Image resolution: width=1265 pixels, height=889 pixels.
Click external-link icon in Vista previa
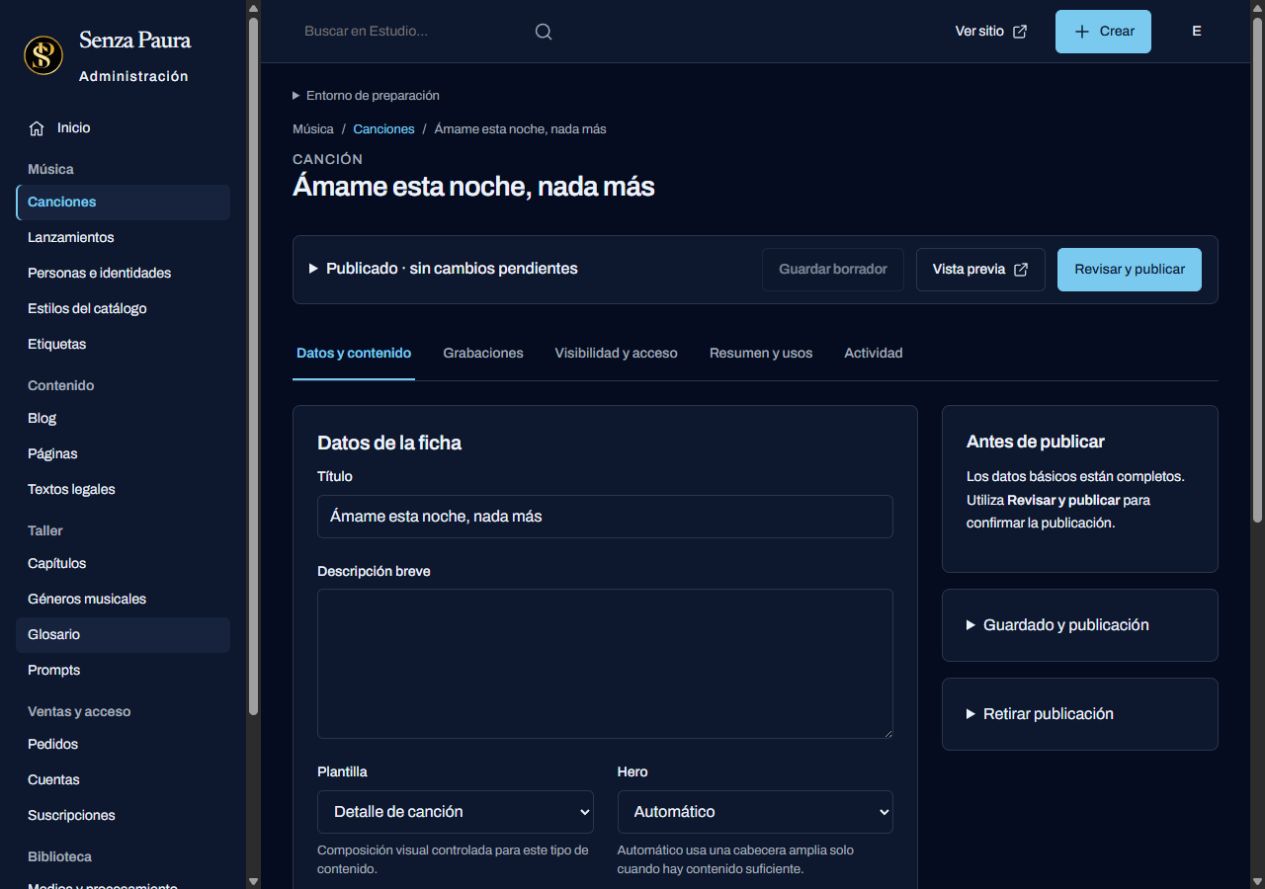(x=1021, y=269)
